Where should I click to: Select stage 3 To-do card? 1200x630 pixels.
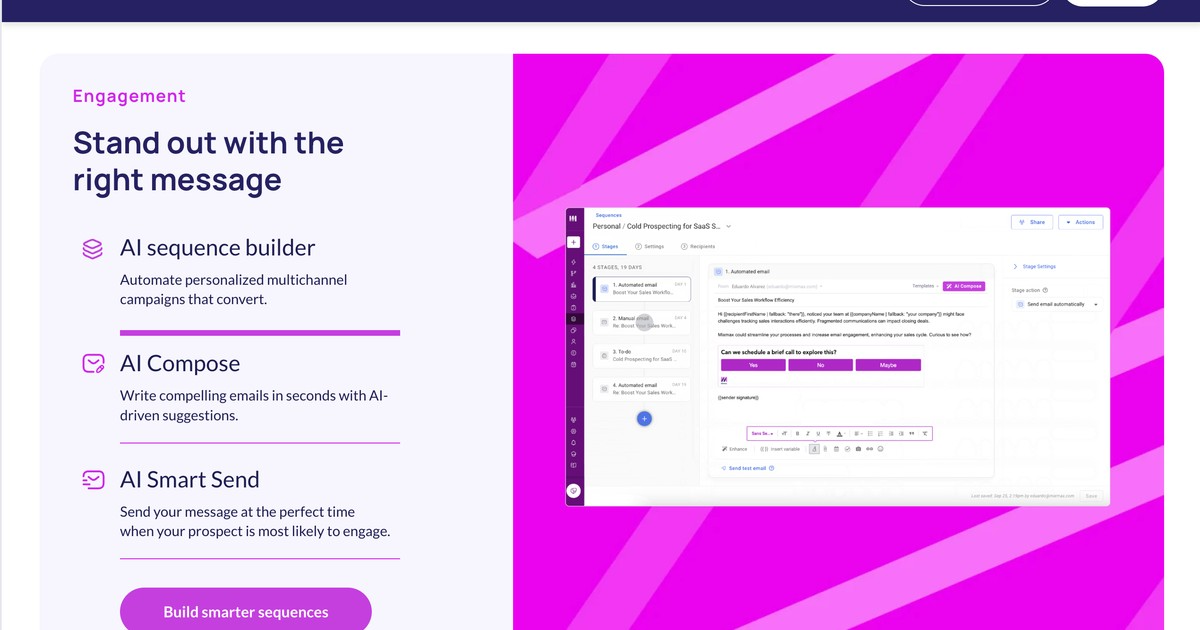pos(642,355)
